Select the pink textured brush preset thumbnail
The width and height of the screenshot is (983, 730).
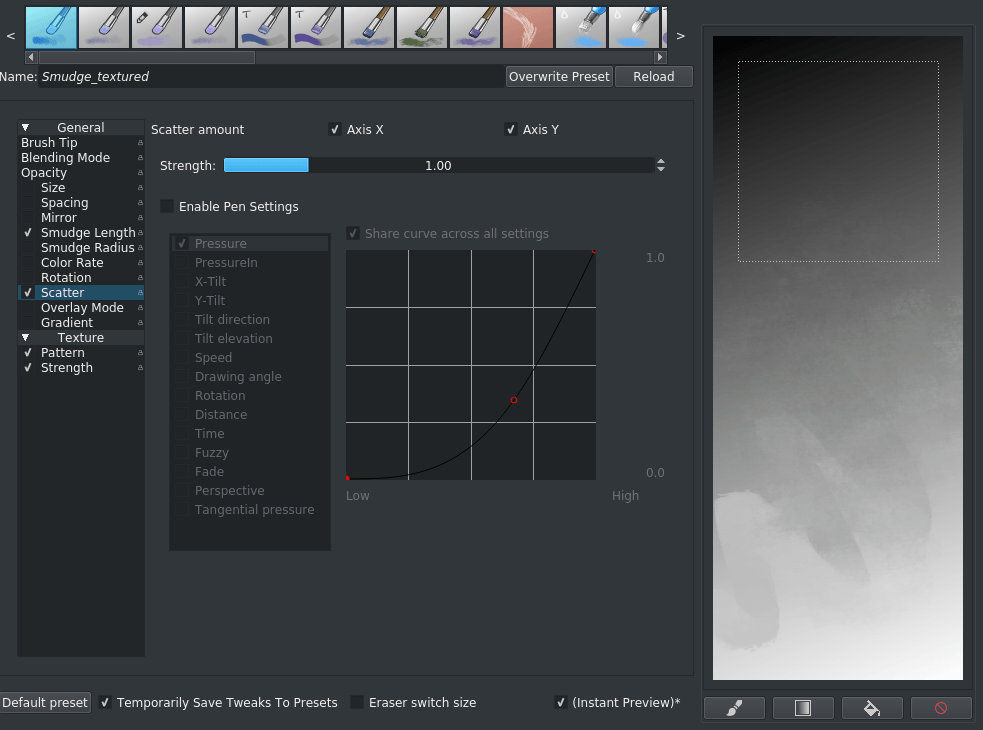coord(528,27)
